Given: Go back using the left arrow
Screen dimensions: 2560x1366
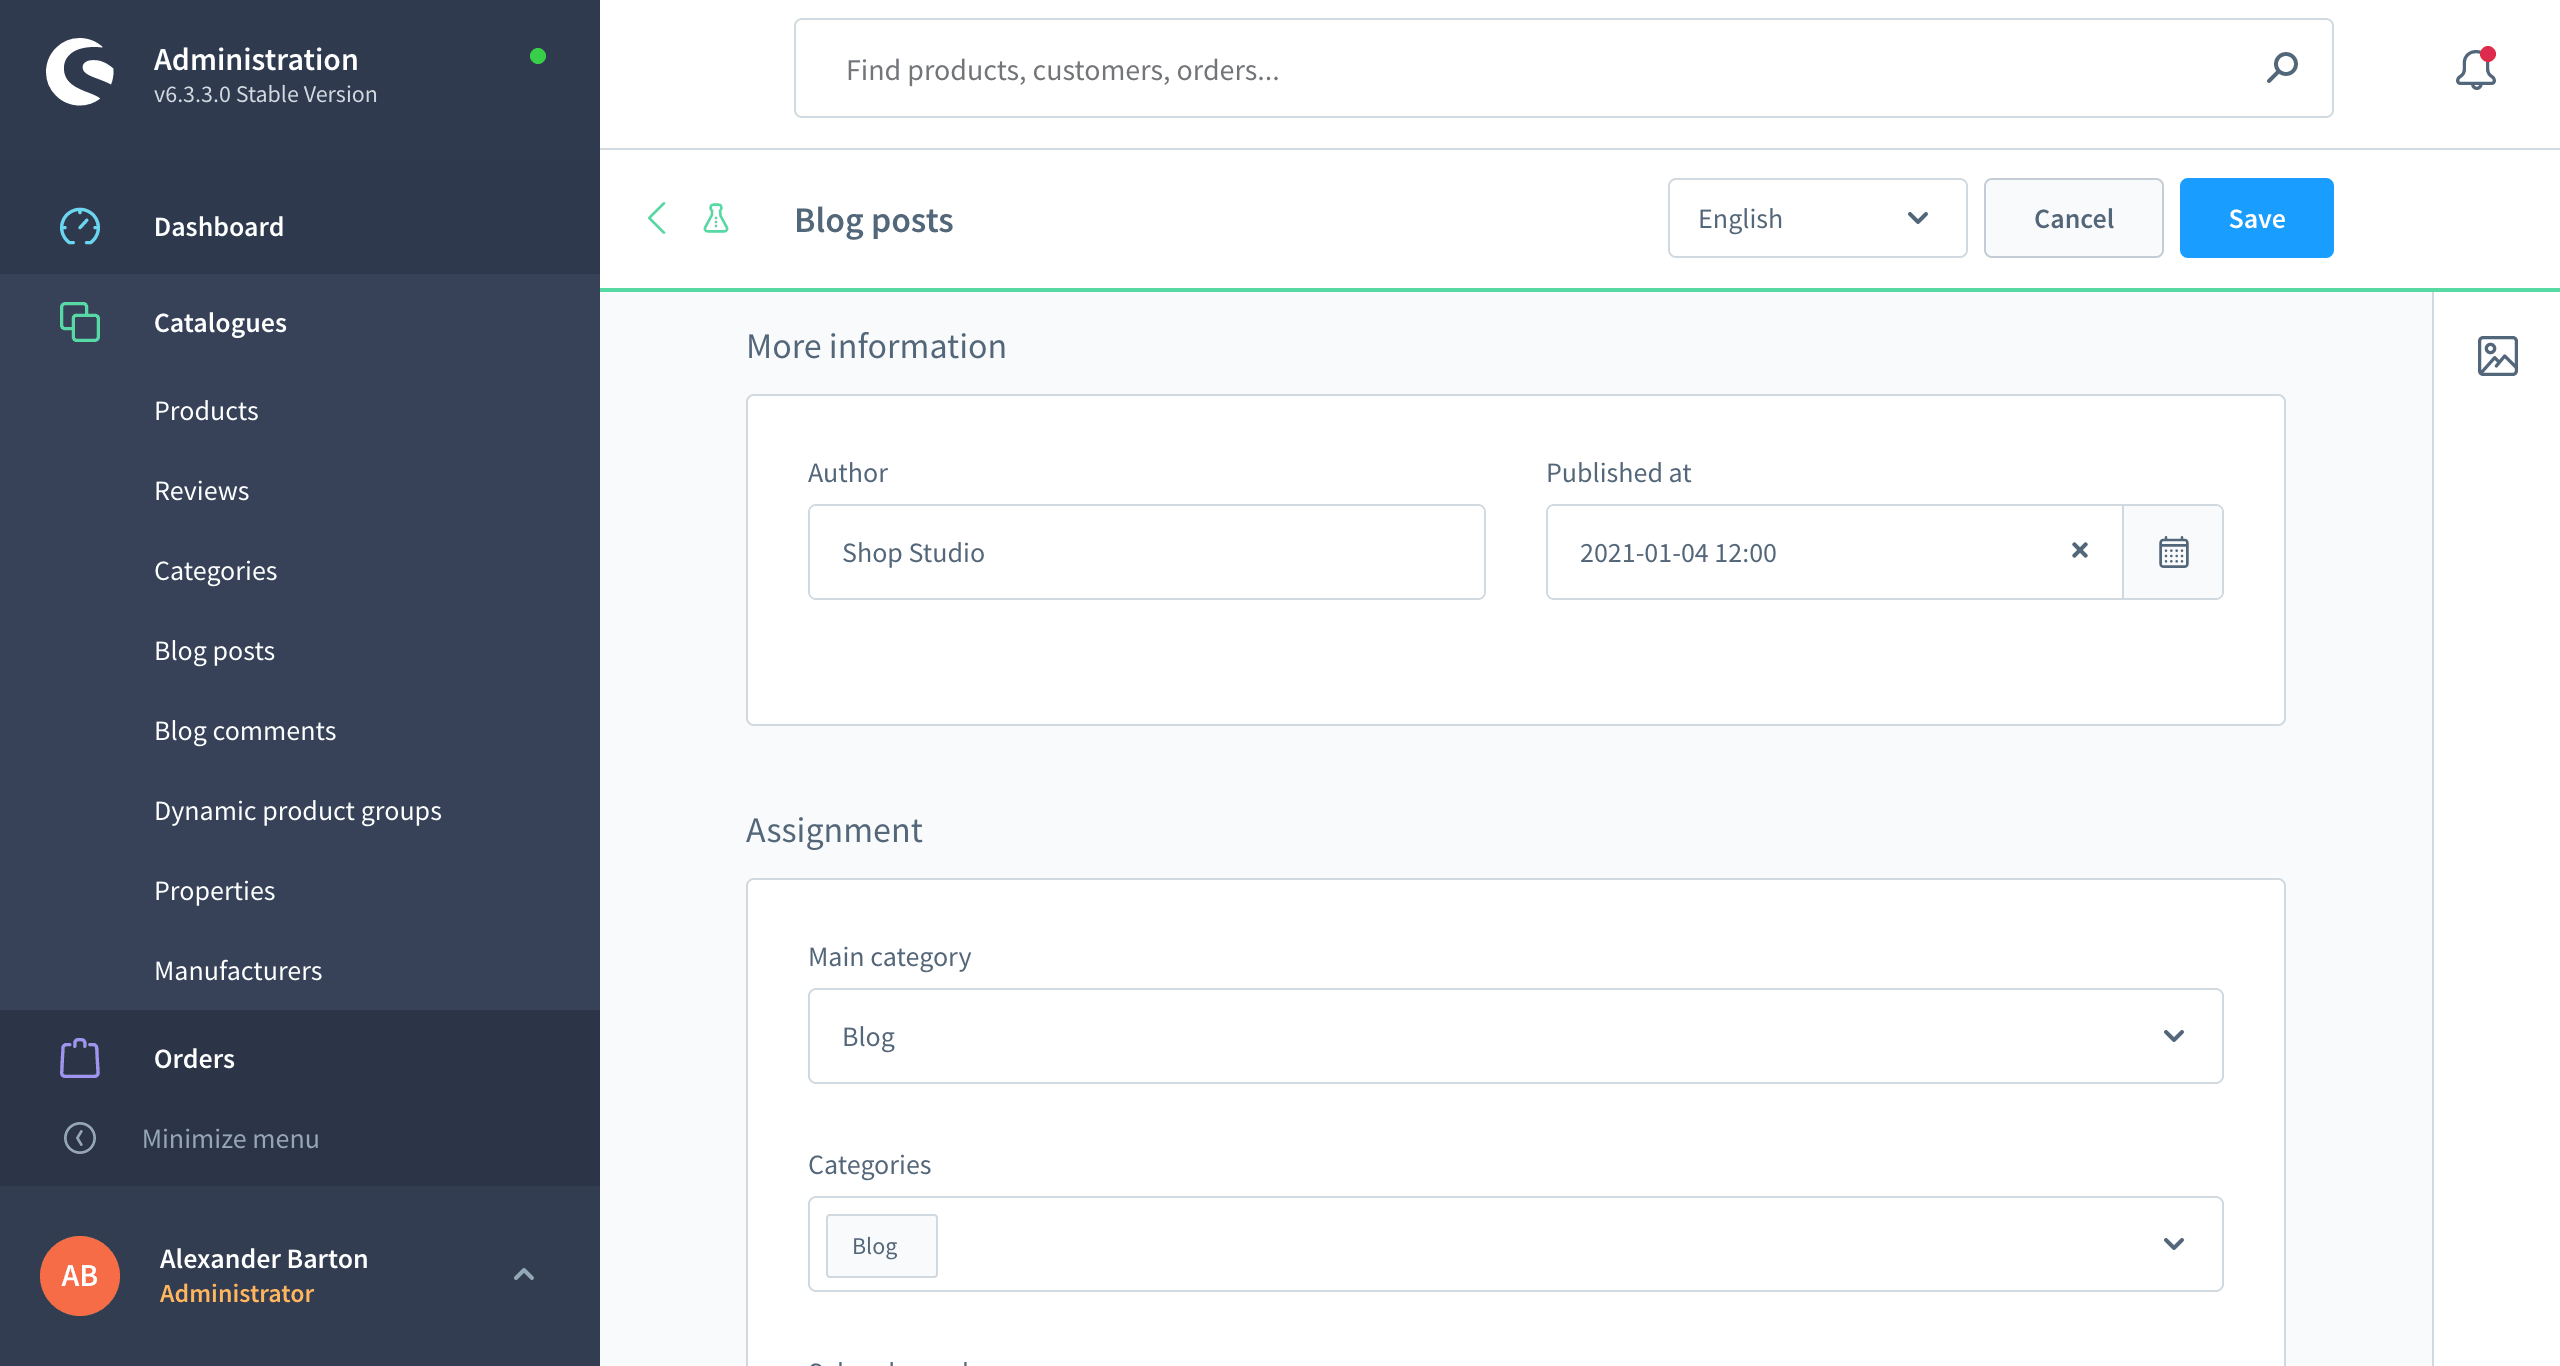Looking at the screenshot, I should click(x=657, y=218).
